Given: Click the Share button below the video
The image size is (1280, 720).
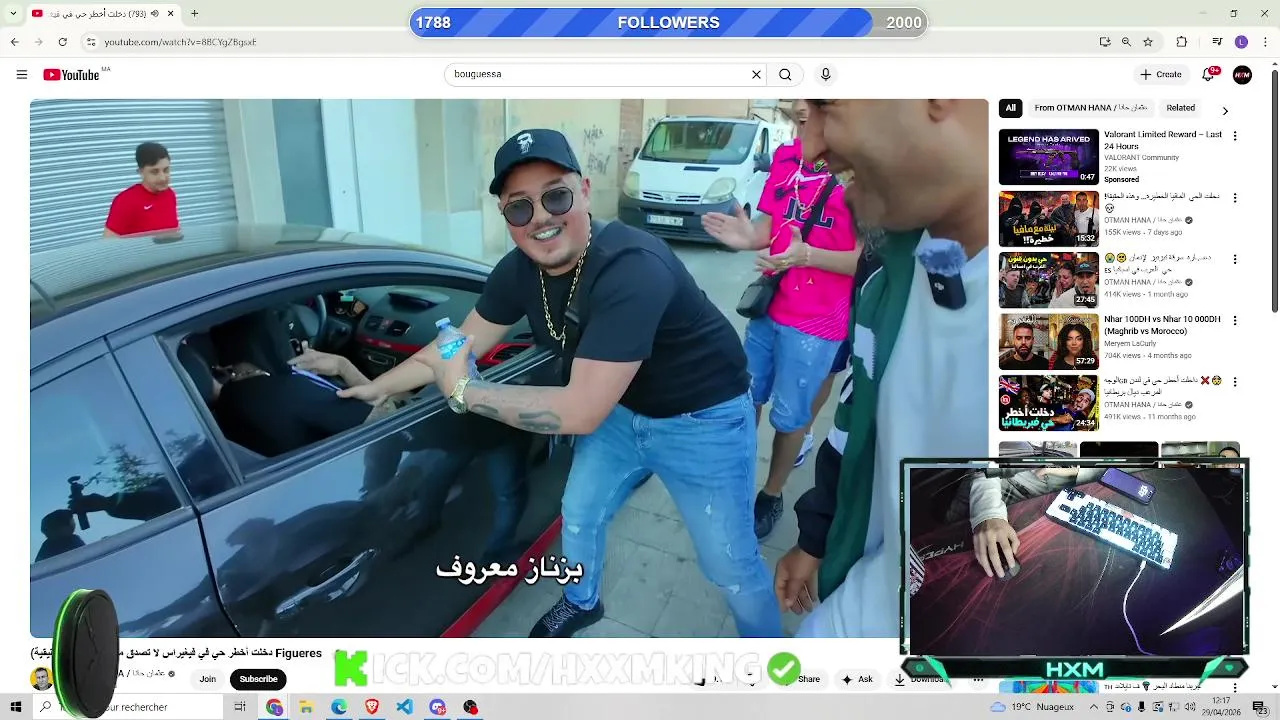Looking at the screenshot, I should (x=809, y=679).
